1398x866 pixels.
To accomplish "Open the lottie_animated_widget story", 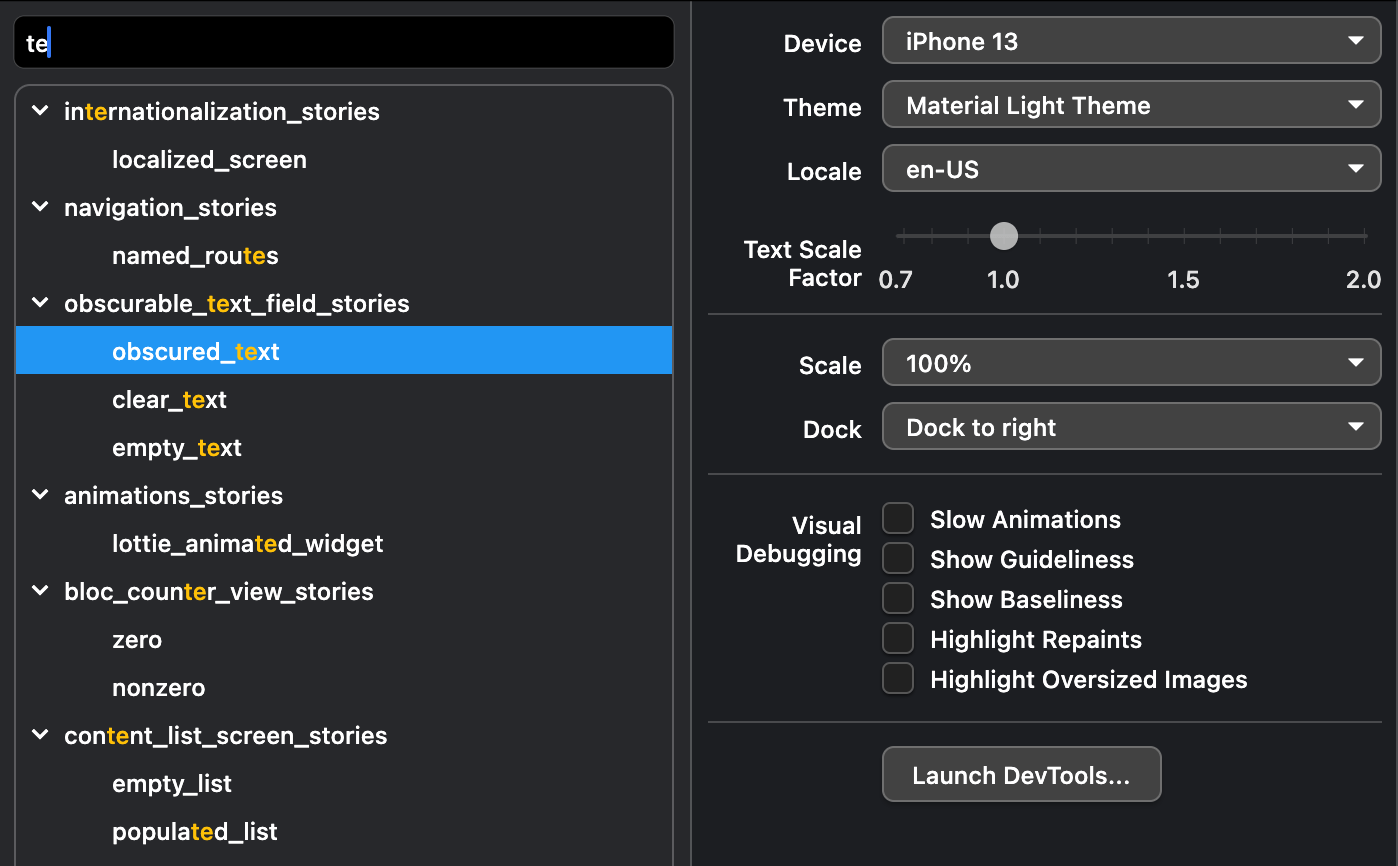I will 247,544.
